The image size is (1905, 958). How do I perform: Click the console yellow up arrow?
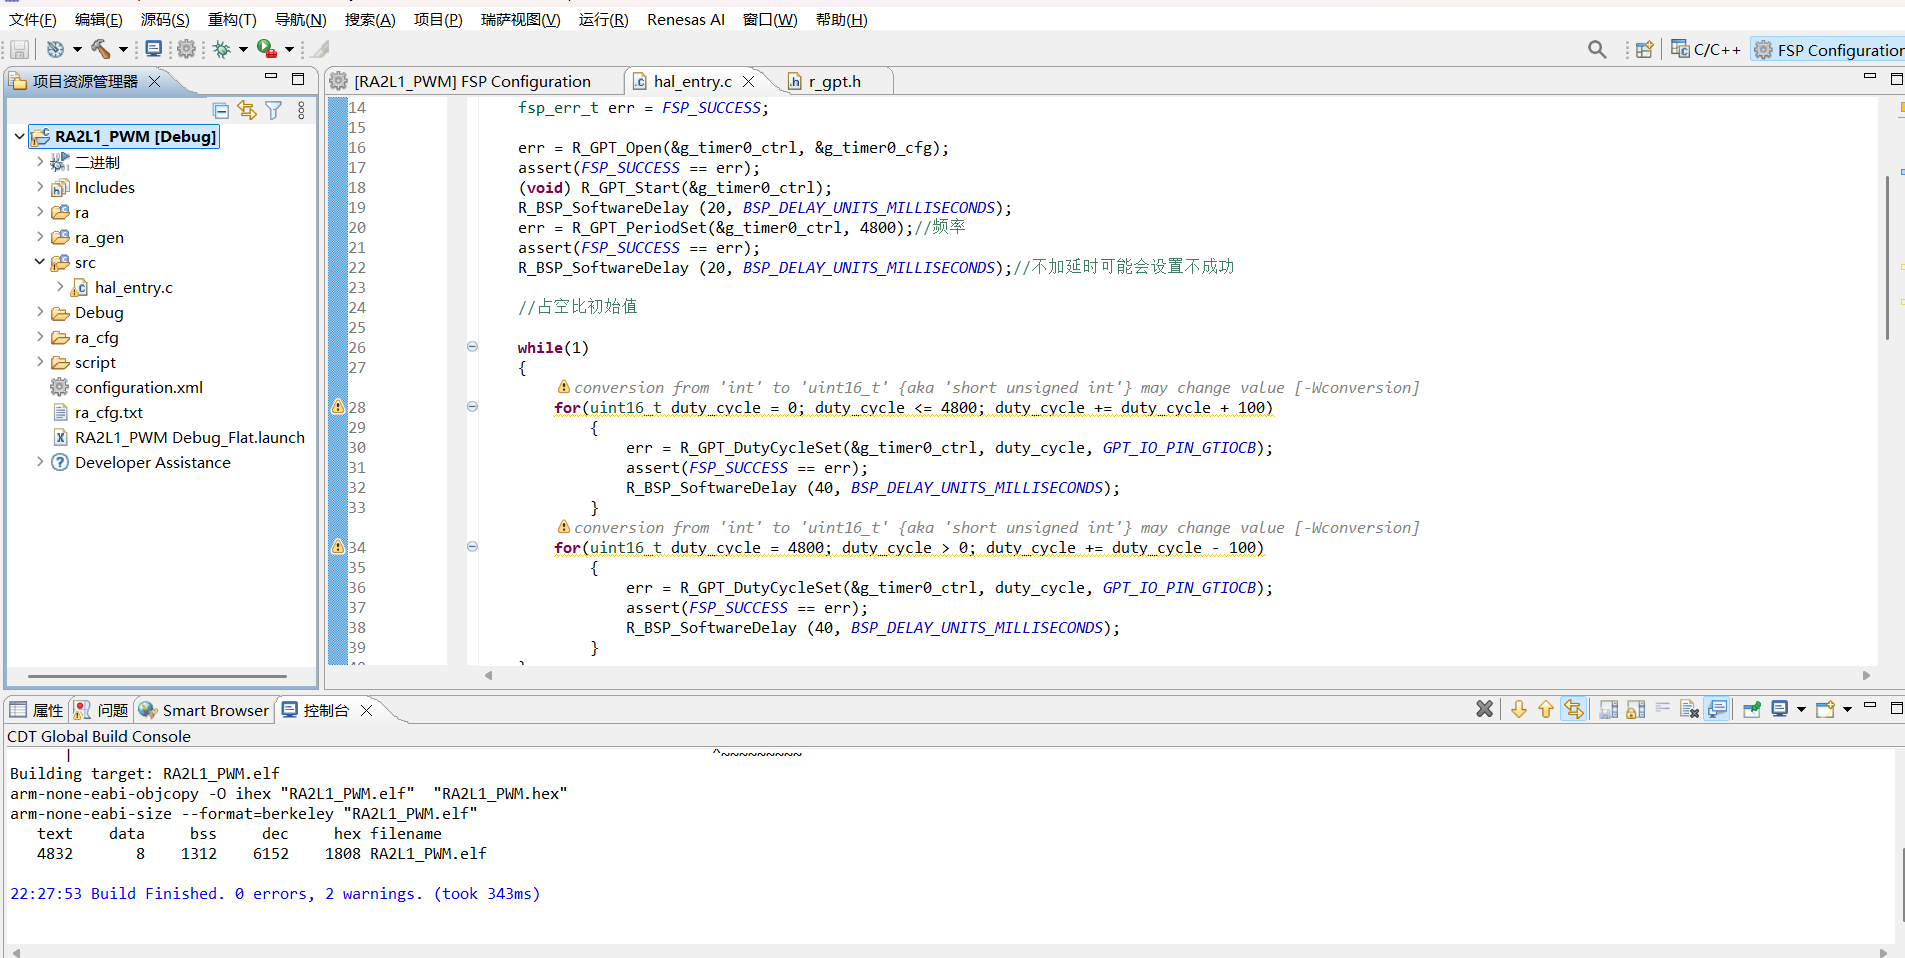pyautogui.click(x=1546, y=709)
